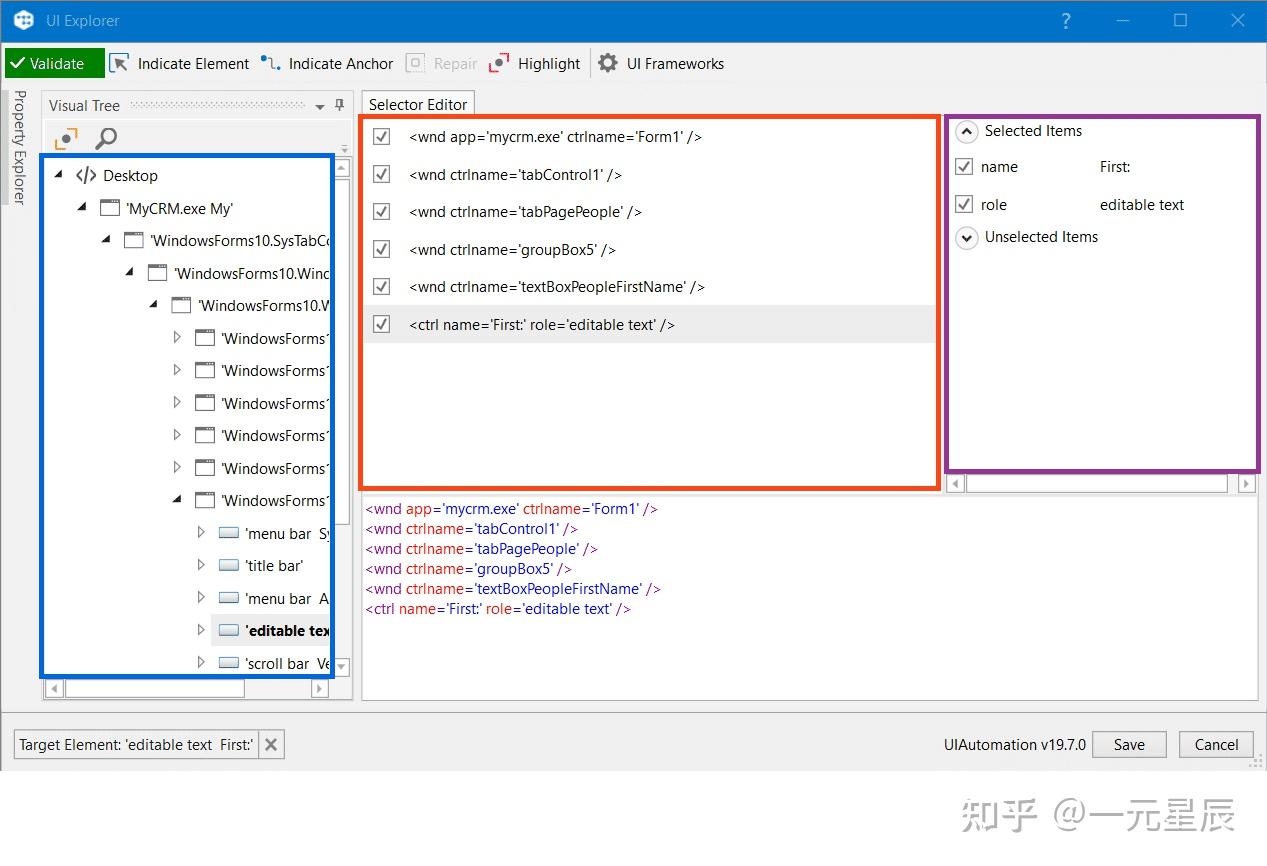Pin the Visual Tree panel
1267x866 pixels.
pyautogui.click(x=338, y=105)
